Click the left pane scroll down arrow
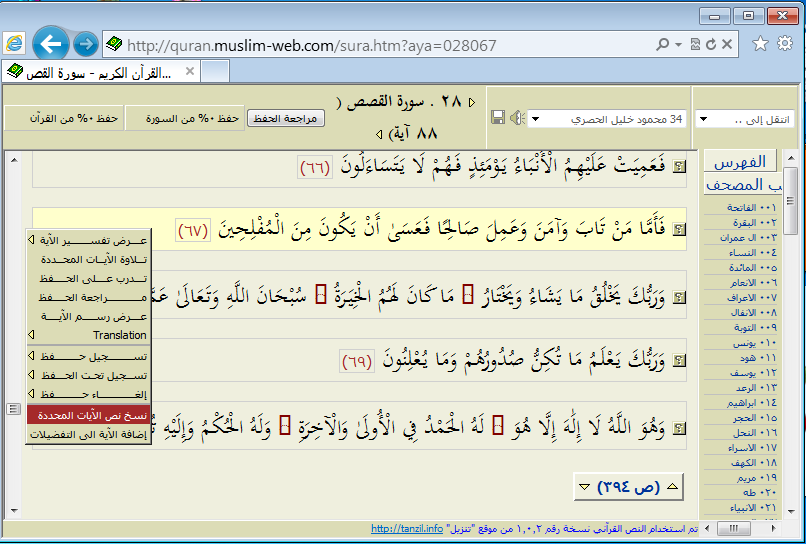This screenshot has width=806, height=544. pyautogui.click(x=14, y=511)
